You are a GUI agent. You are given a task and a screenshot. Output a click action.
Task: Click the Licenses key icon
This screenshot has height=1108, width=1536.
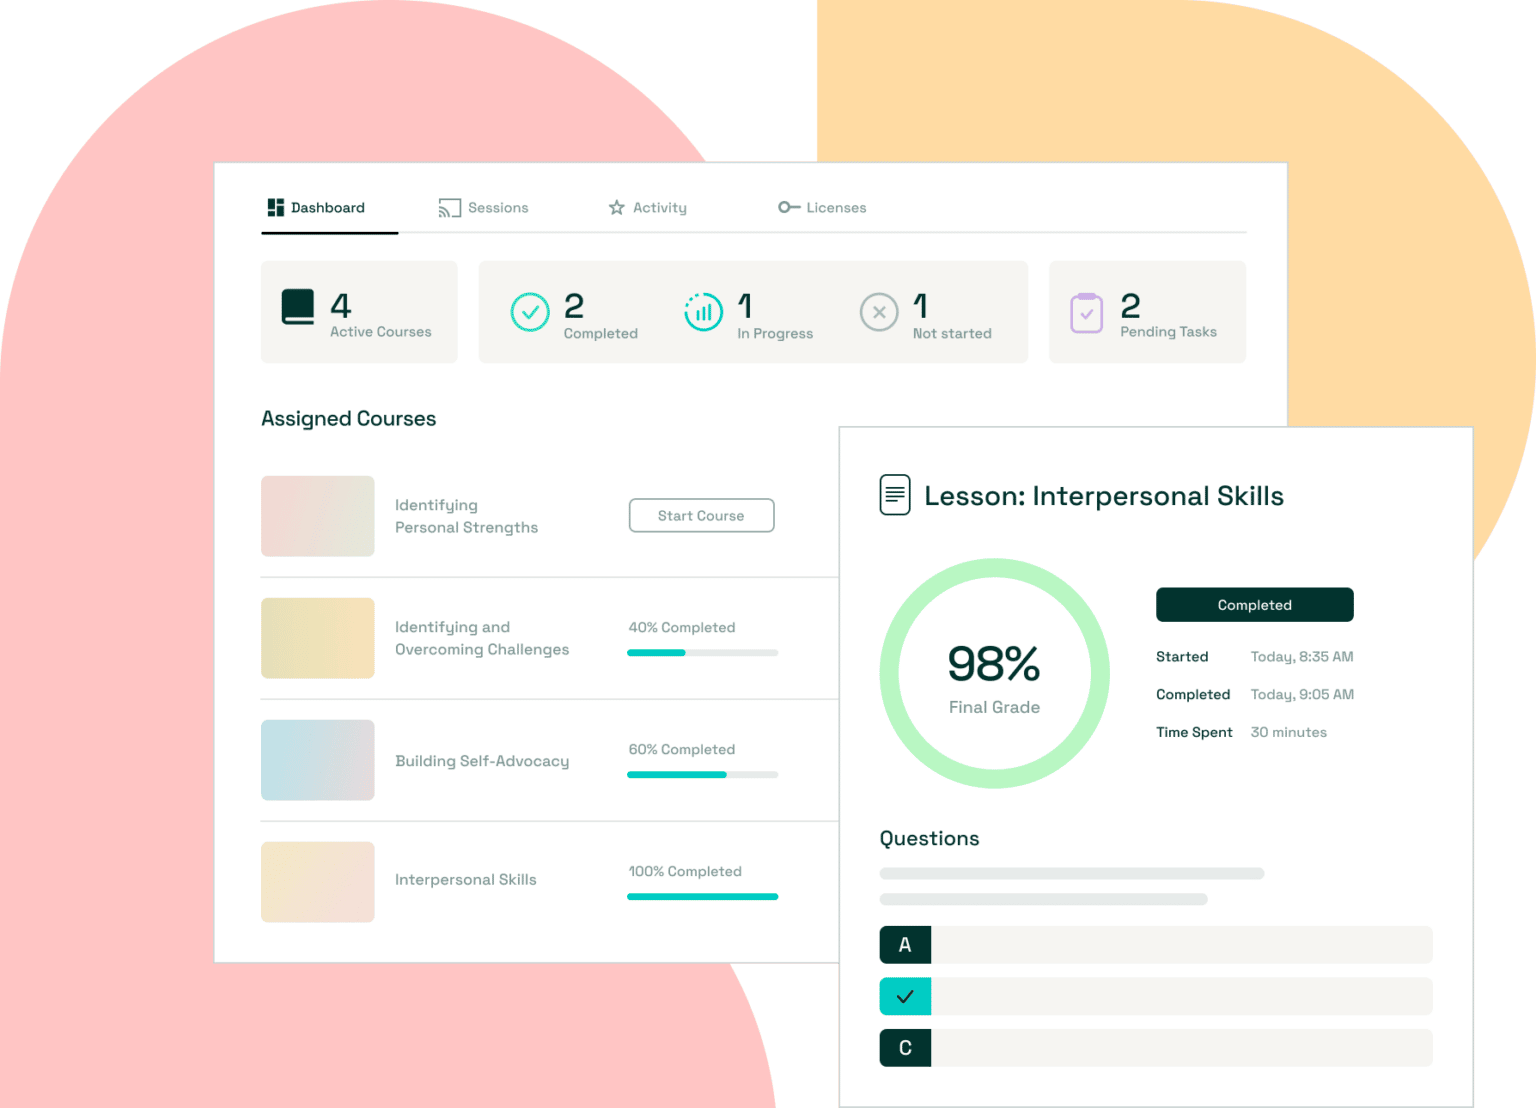point(789,207)
